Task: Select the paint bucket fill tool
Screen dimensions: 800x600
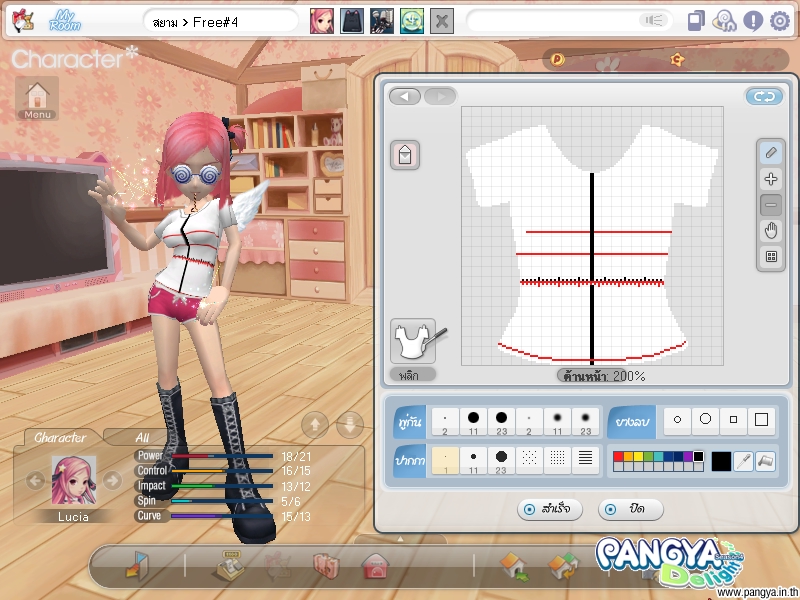Action: [765, 461]
